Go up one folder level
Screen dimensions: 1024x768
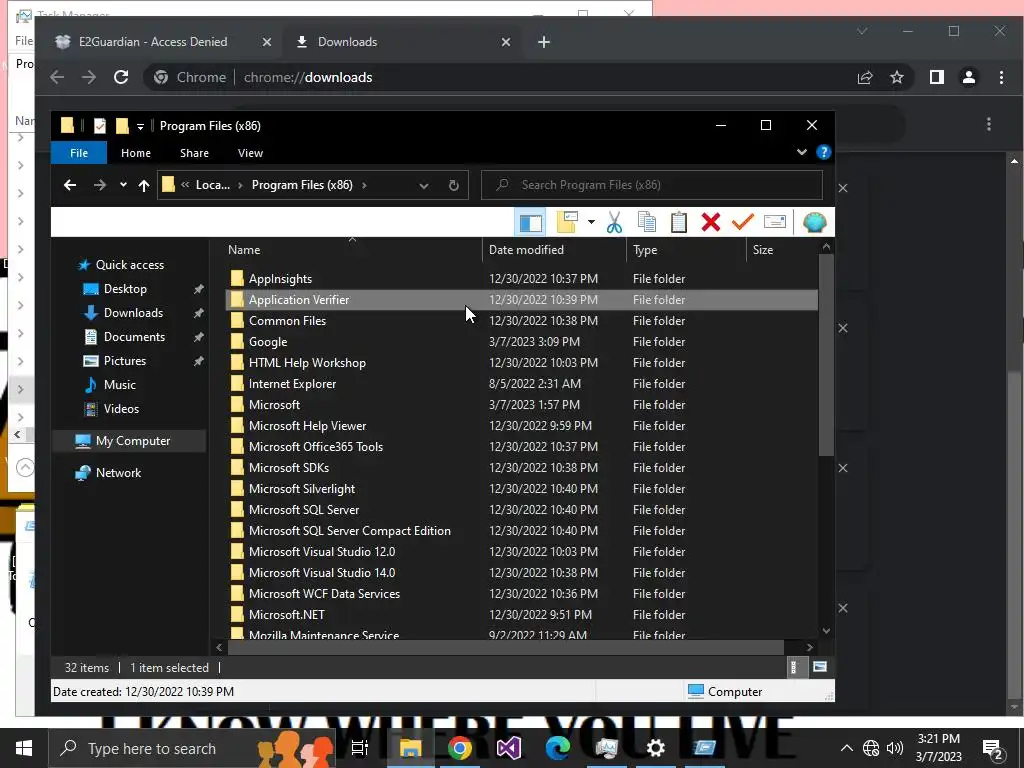click(x=144, y=185)
